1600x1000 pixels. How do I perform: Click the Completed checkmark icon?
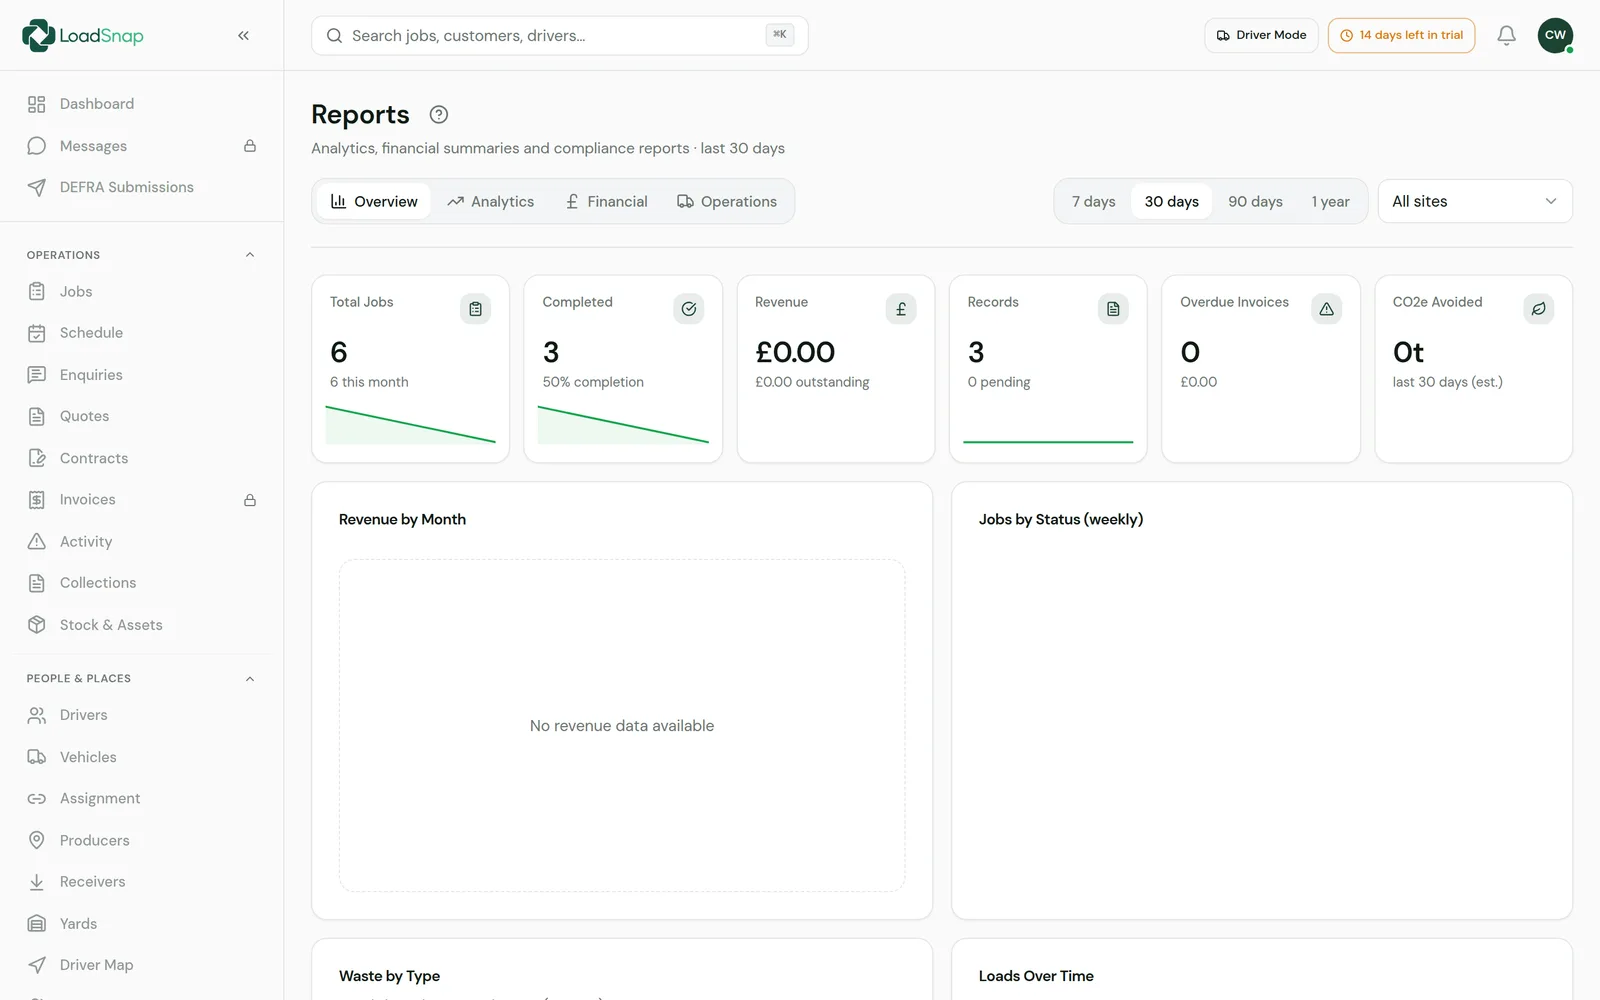[x=688, y=309]
